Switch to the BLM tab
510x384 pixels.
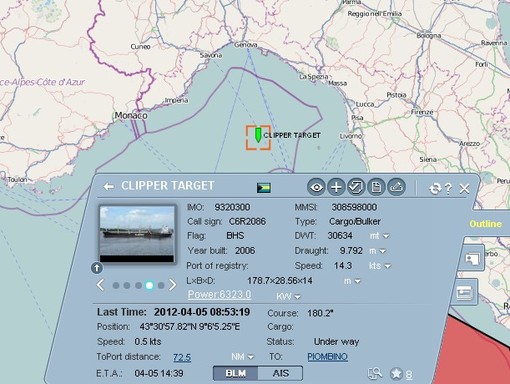pos(235,373)
